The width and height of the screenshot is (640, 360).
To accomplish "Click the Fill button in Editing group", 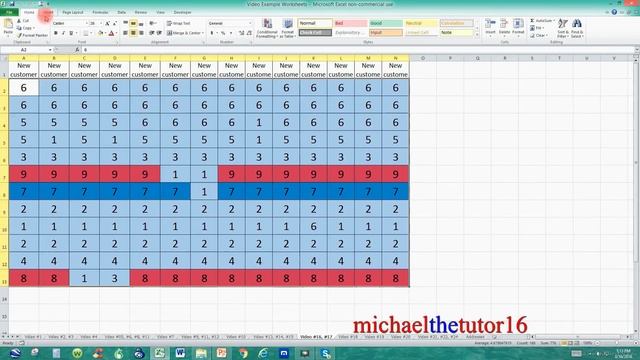I will coord(537,28).
